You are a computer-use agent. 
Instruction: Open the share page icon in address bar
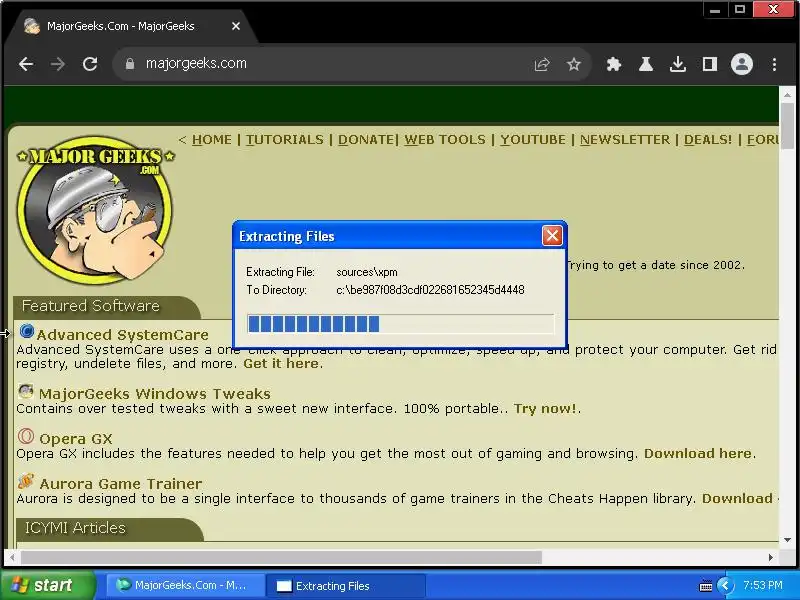point(542,64)
